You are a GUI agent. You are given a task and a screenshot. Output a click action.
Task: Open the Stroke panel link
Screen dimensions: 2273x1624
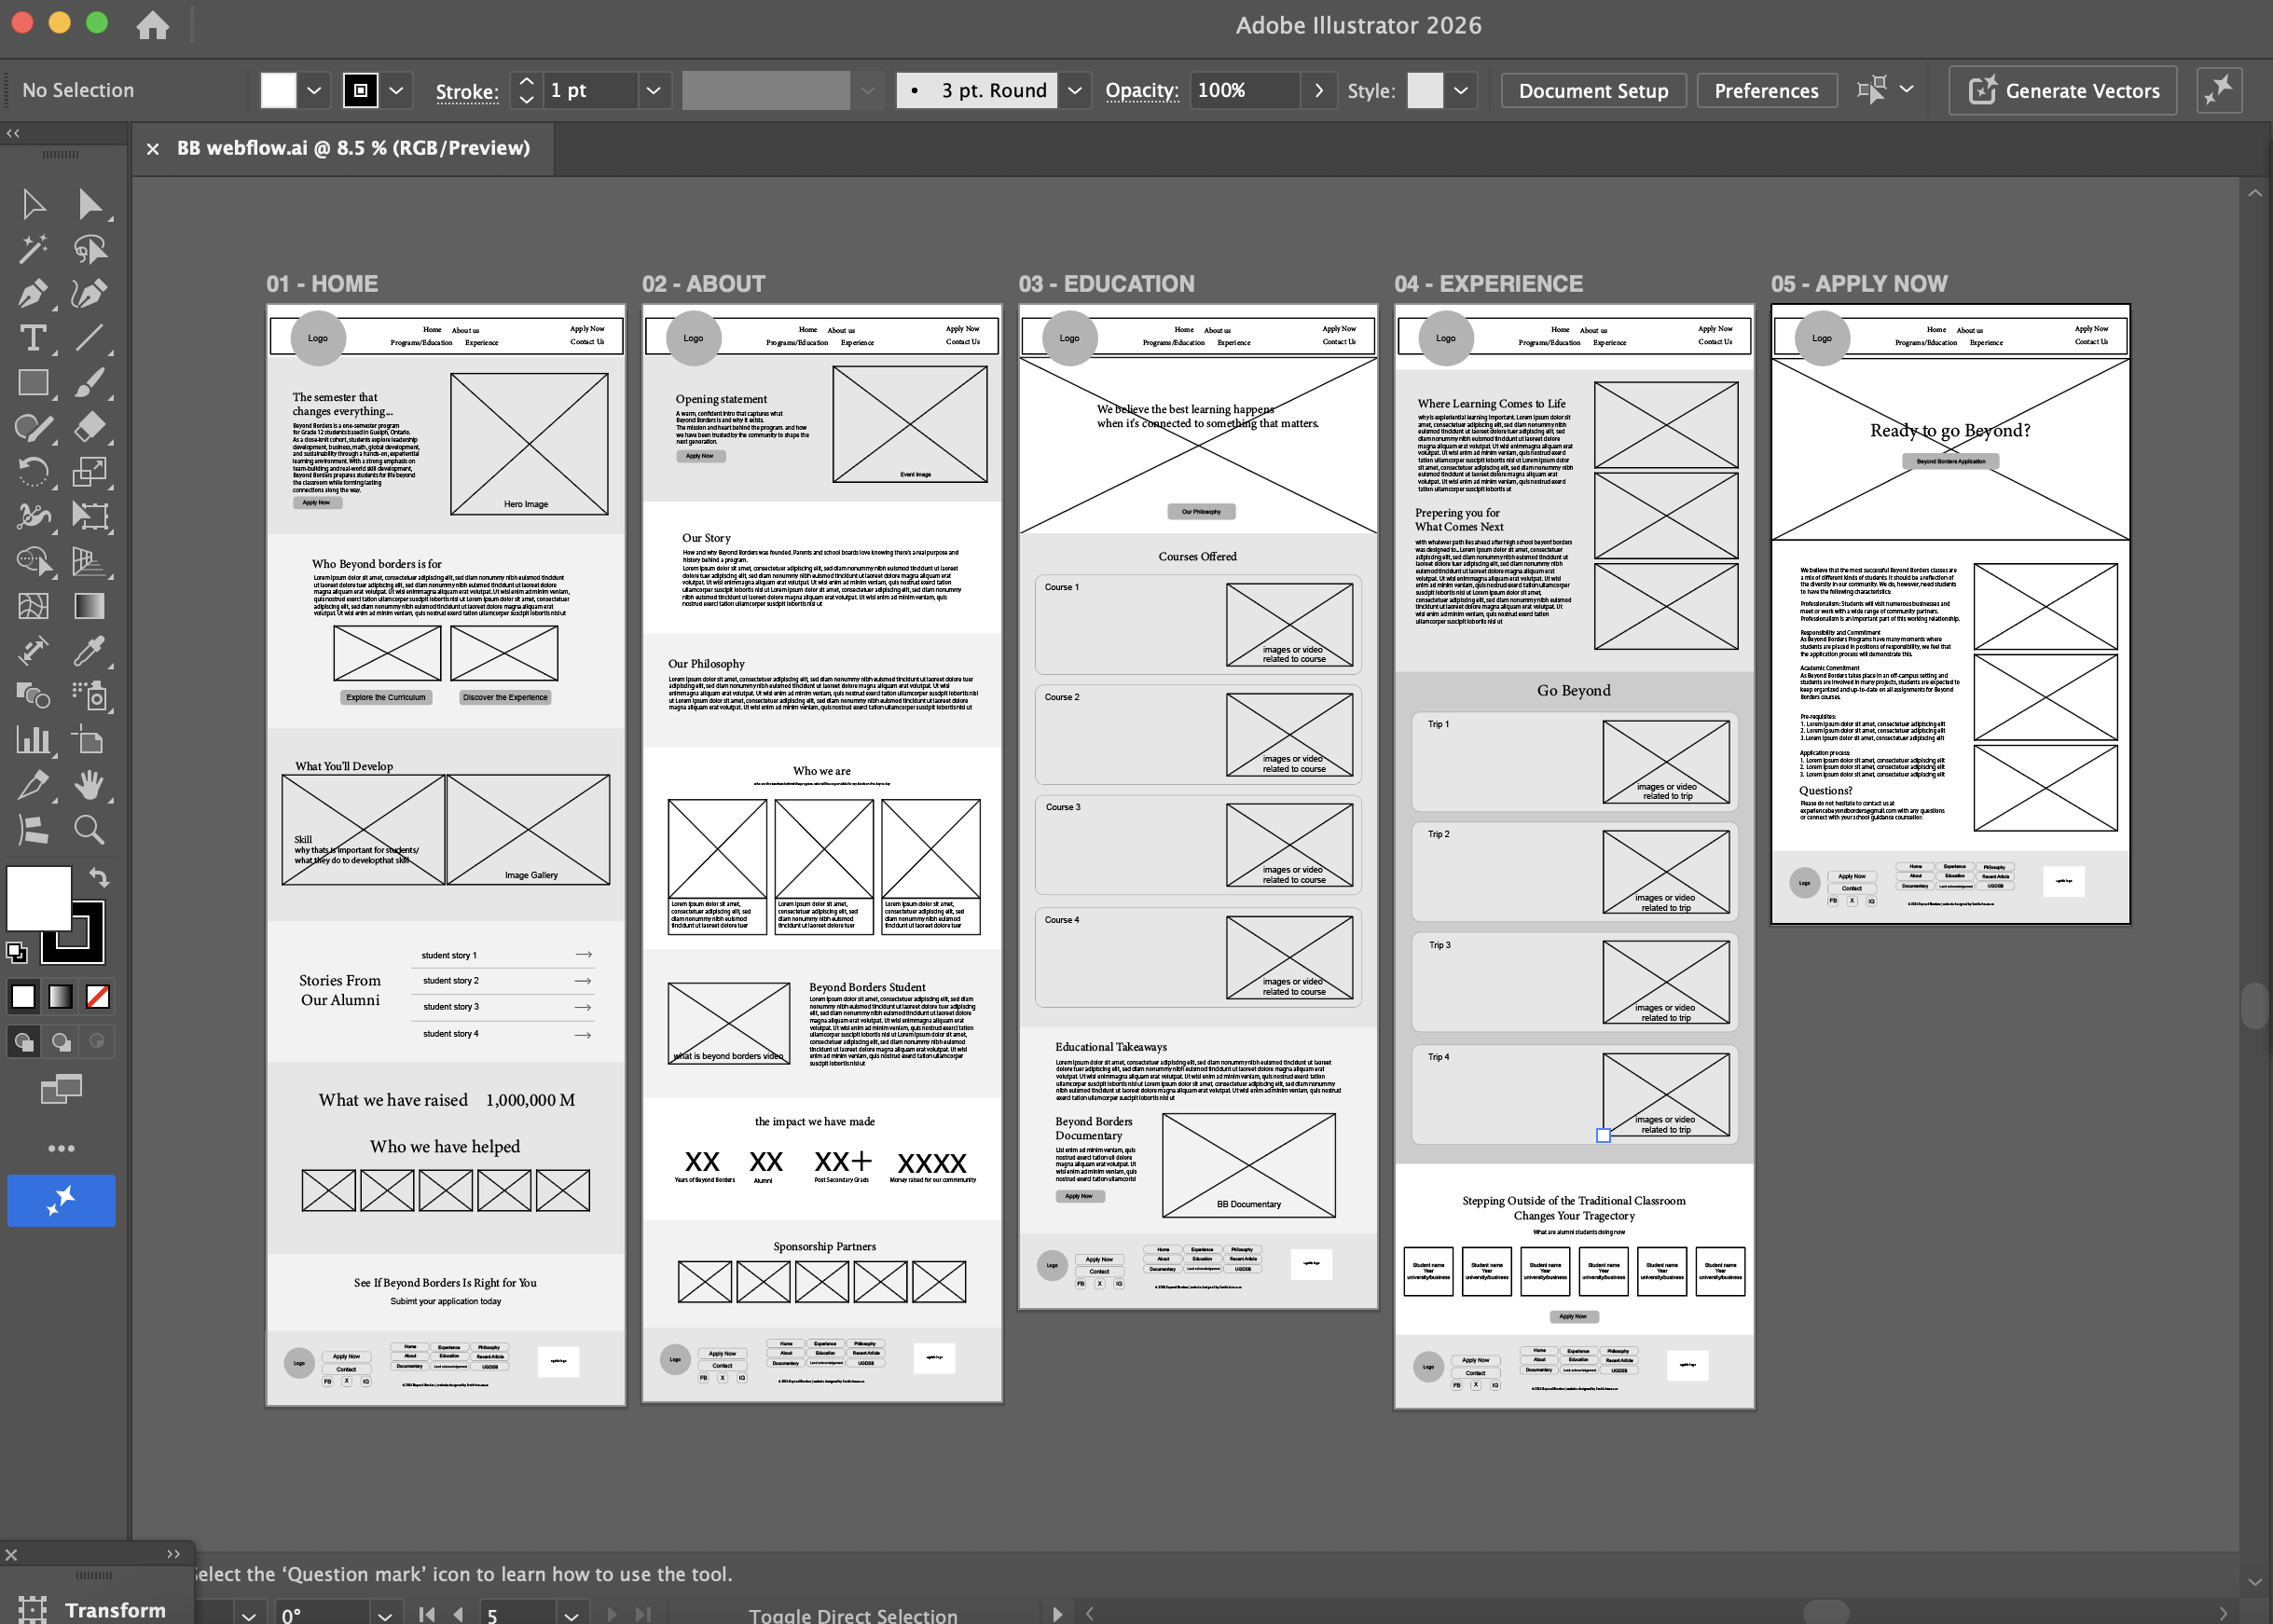click(467, 91)
